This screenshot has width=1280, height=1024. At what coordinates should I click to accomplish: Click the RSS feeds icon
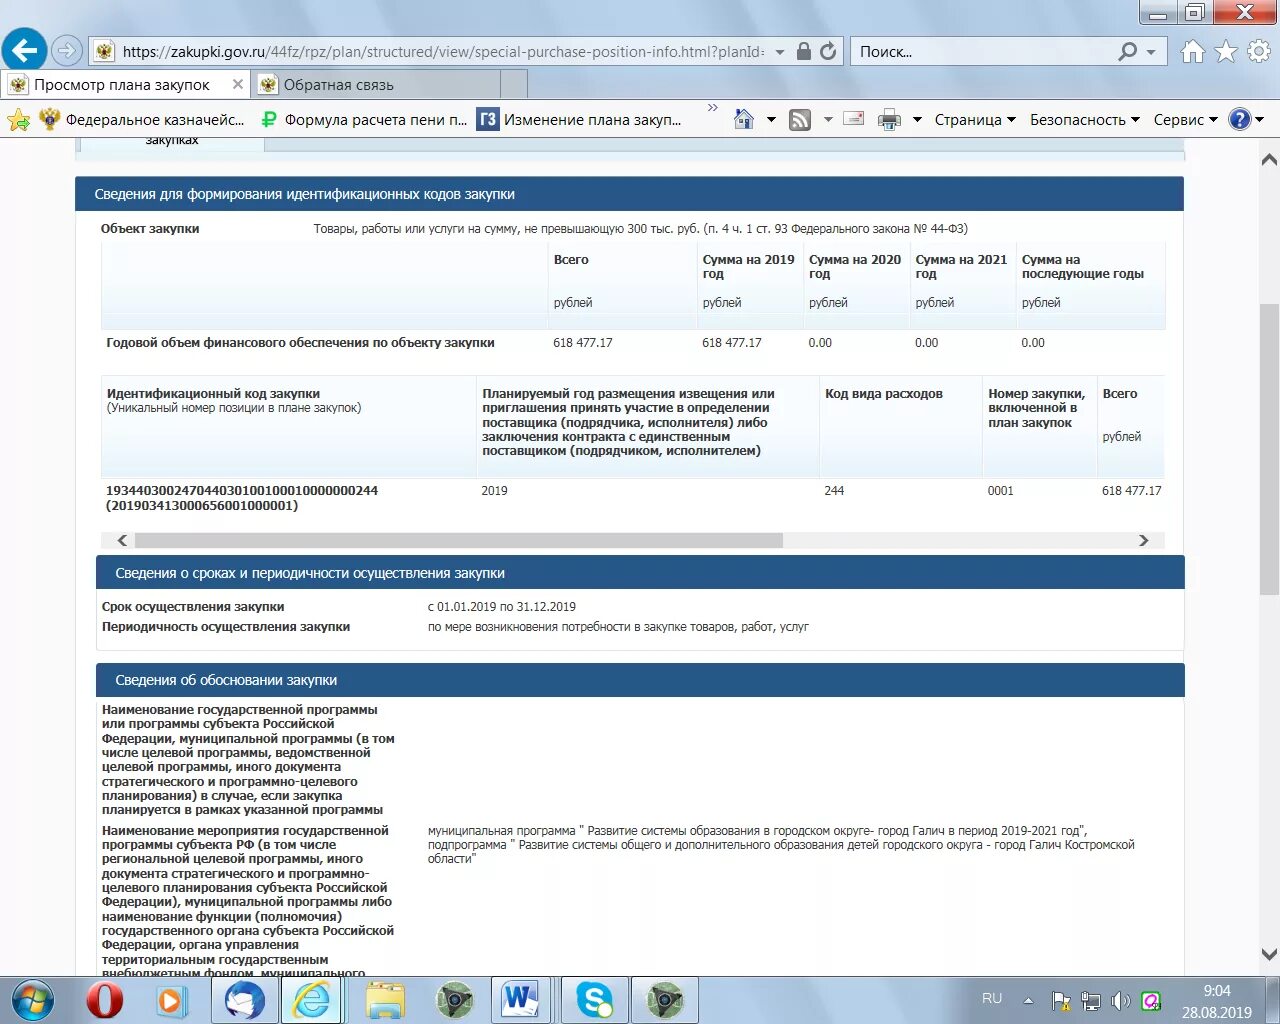coord(800,120)
